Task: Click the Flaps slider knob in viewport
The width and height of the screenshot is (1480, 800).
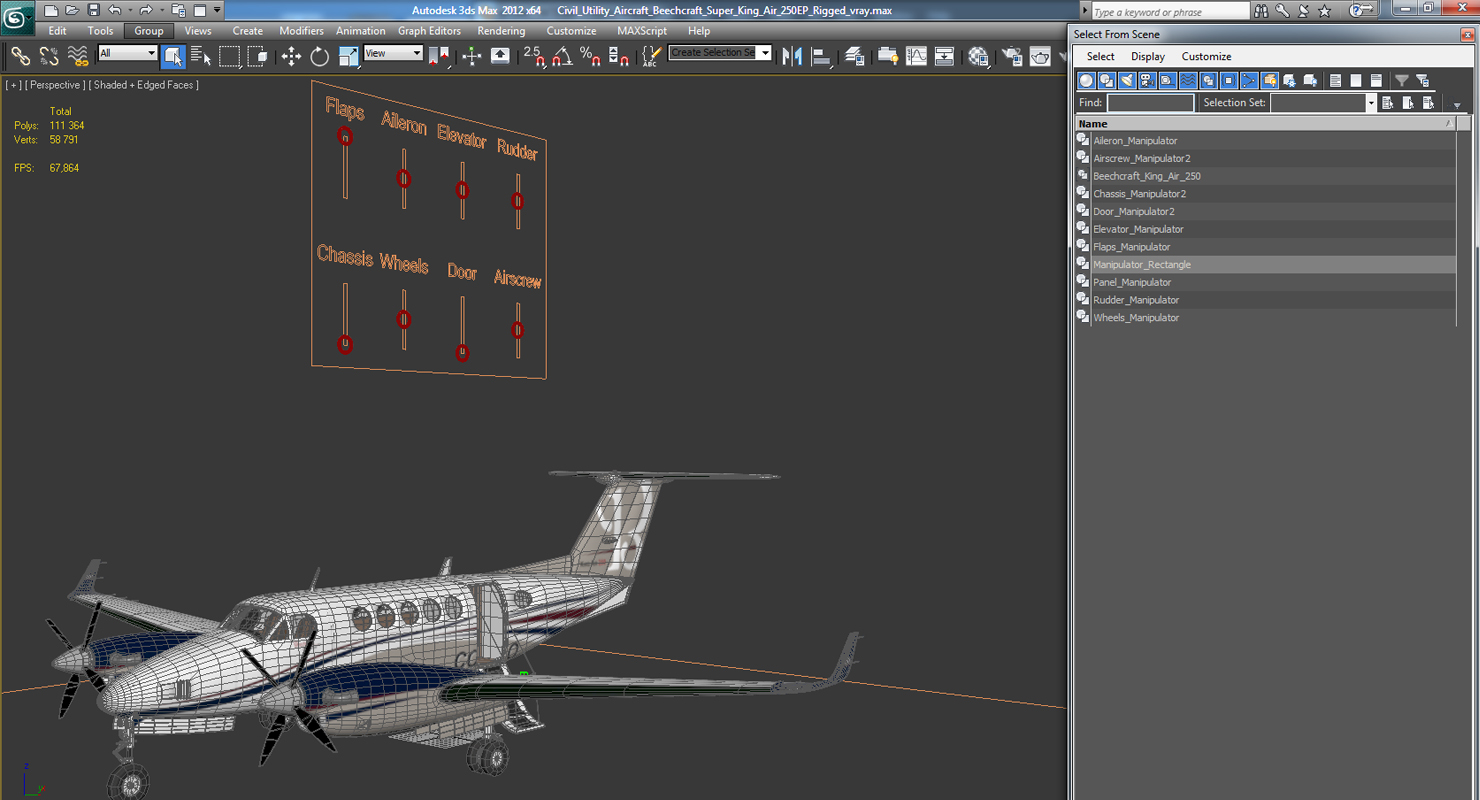Action: tap(345, 137)
